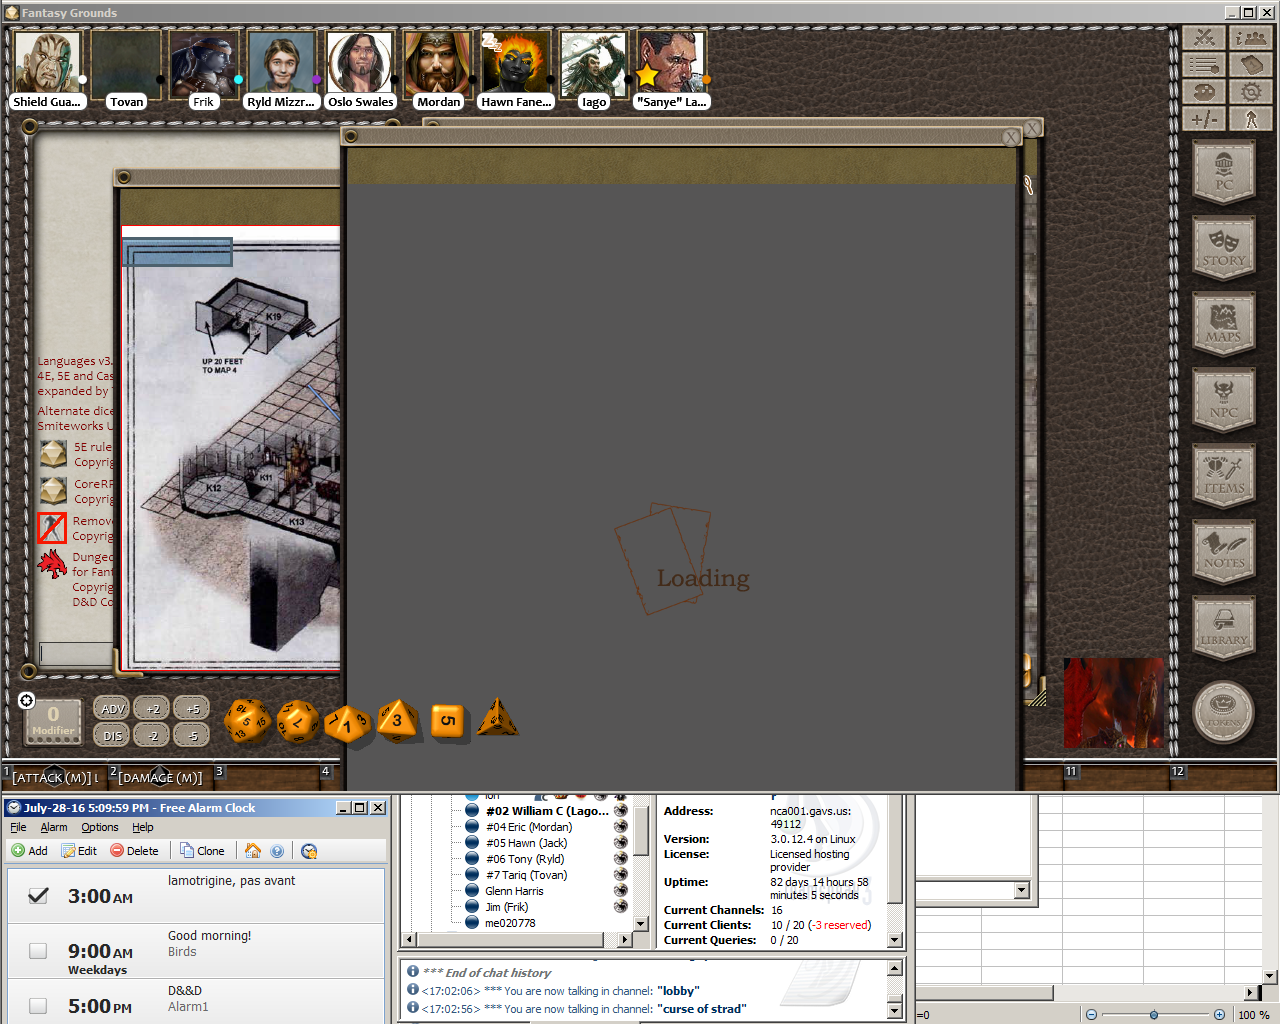Toggle the DIS disadvantage button
The image size is (1280, 1024).
click(x=112, y=735)
